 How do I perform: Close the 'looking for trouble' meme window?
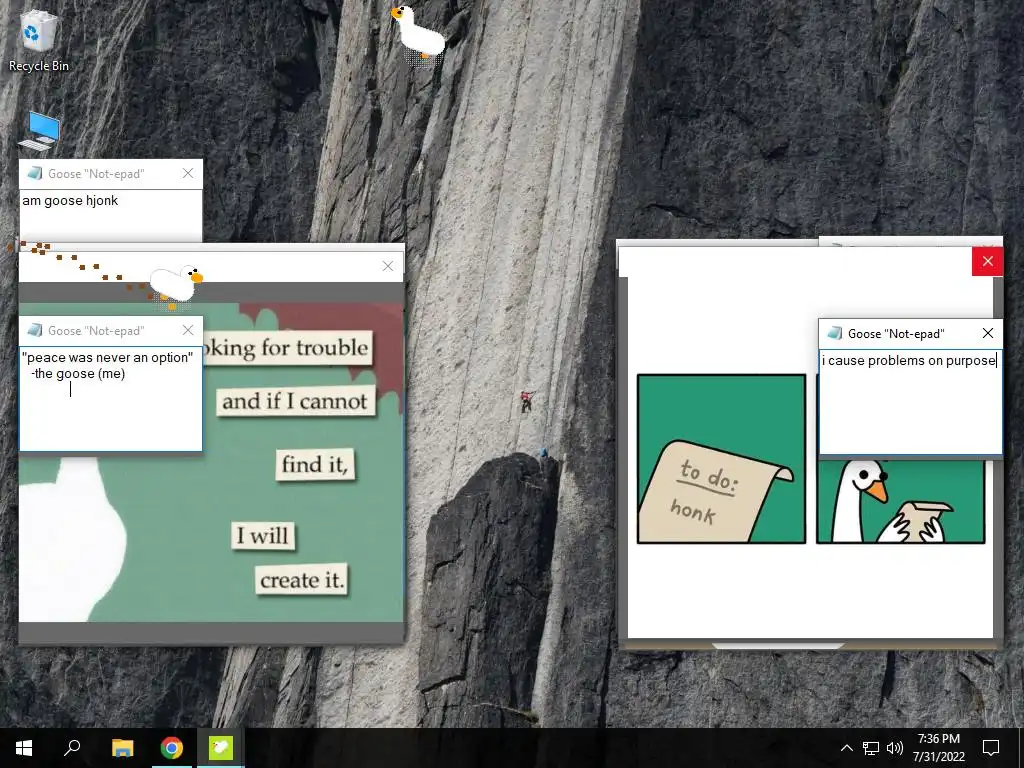pos(388,266)
